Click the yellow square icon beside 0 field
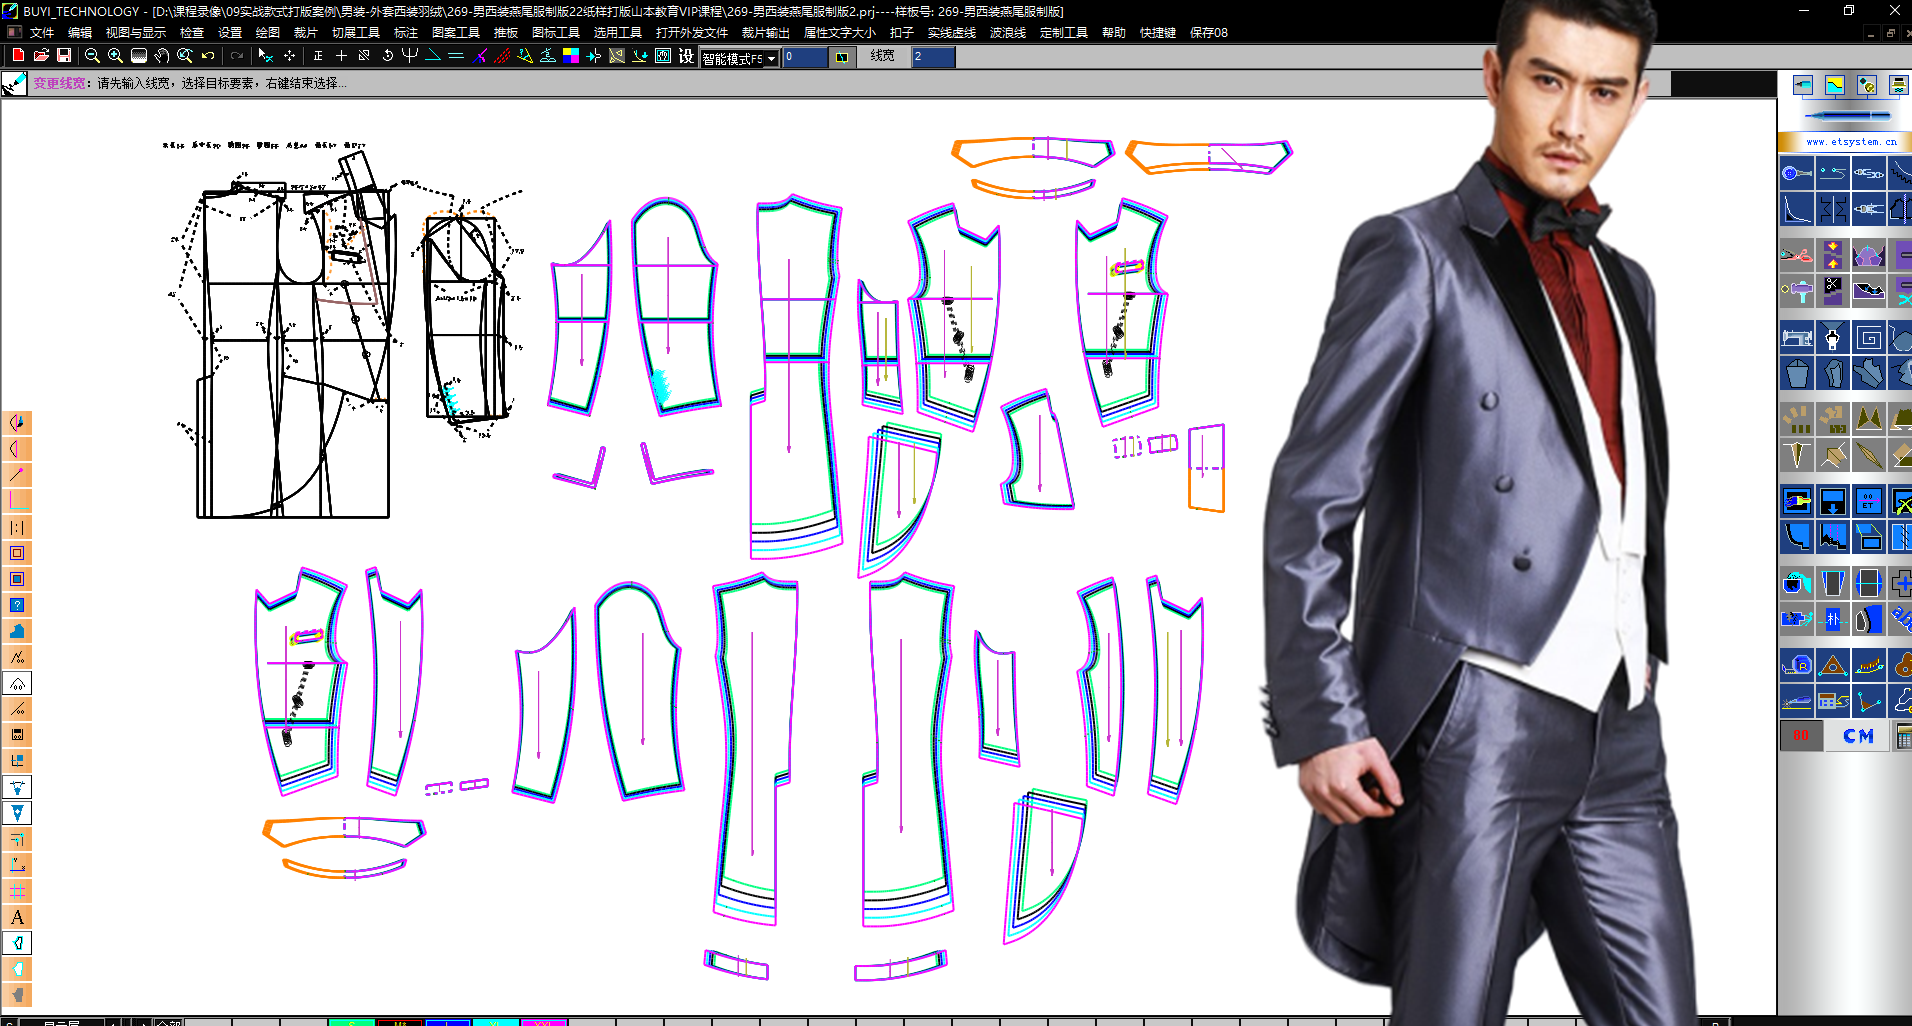Viewport: 1912px width, 1026px height. (842, 57)
